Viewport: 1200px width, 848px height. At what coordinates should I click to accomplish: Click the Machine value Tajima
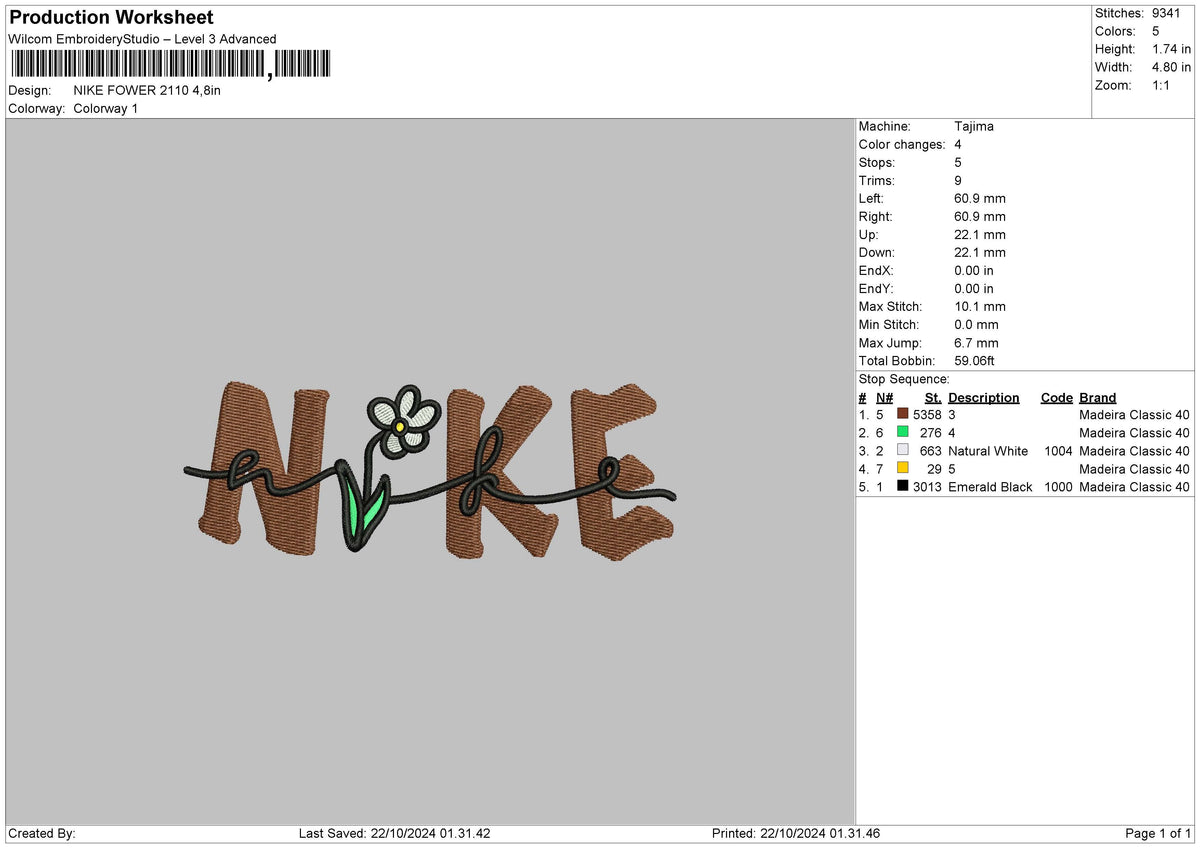pos(974,126)
